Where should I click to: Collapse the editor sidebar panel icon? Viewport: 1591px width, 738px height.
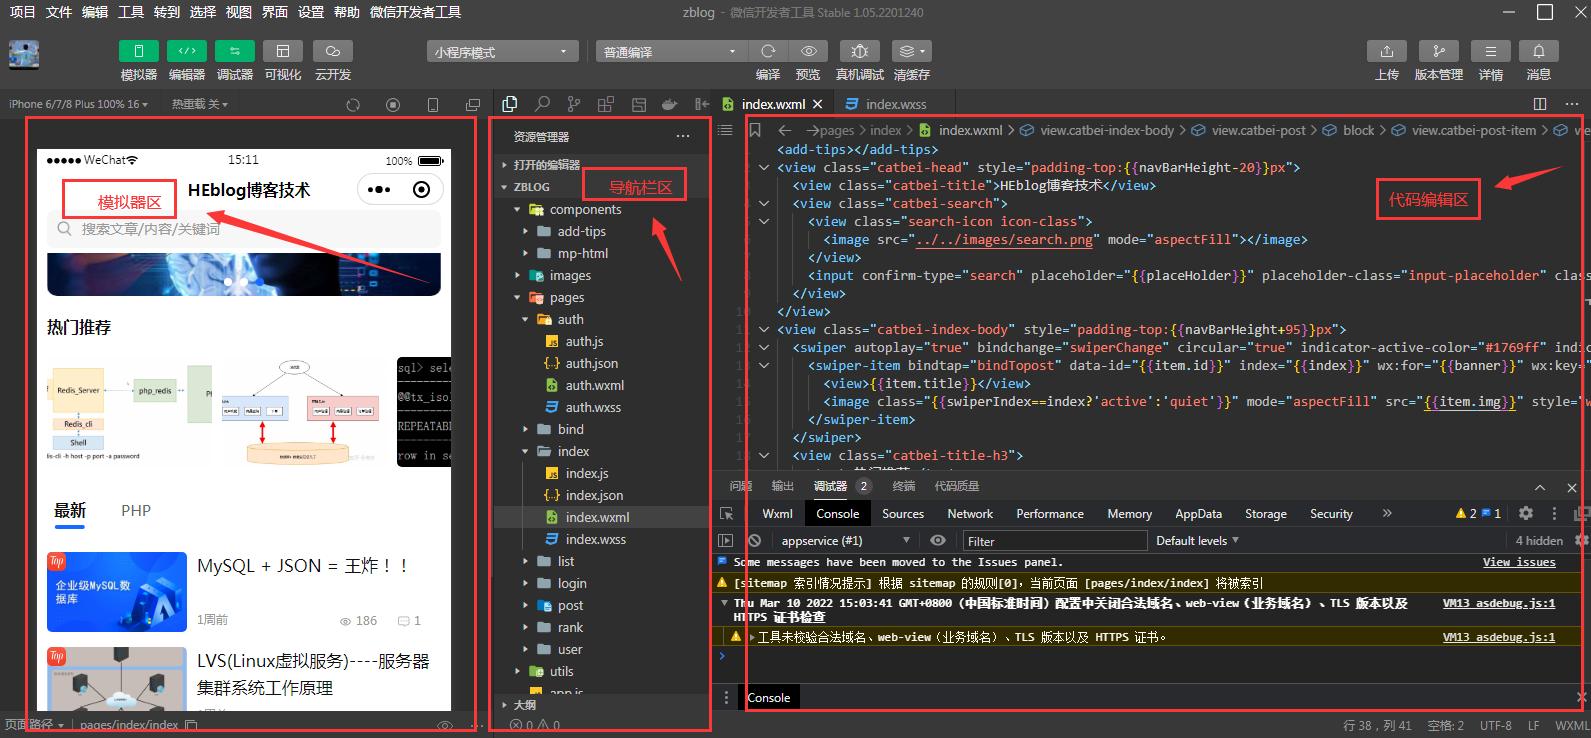coord(702,104)
